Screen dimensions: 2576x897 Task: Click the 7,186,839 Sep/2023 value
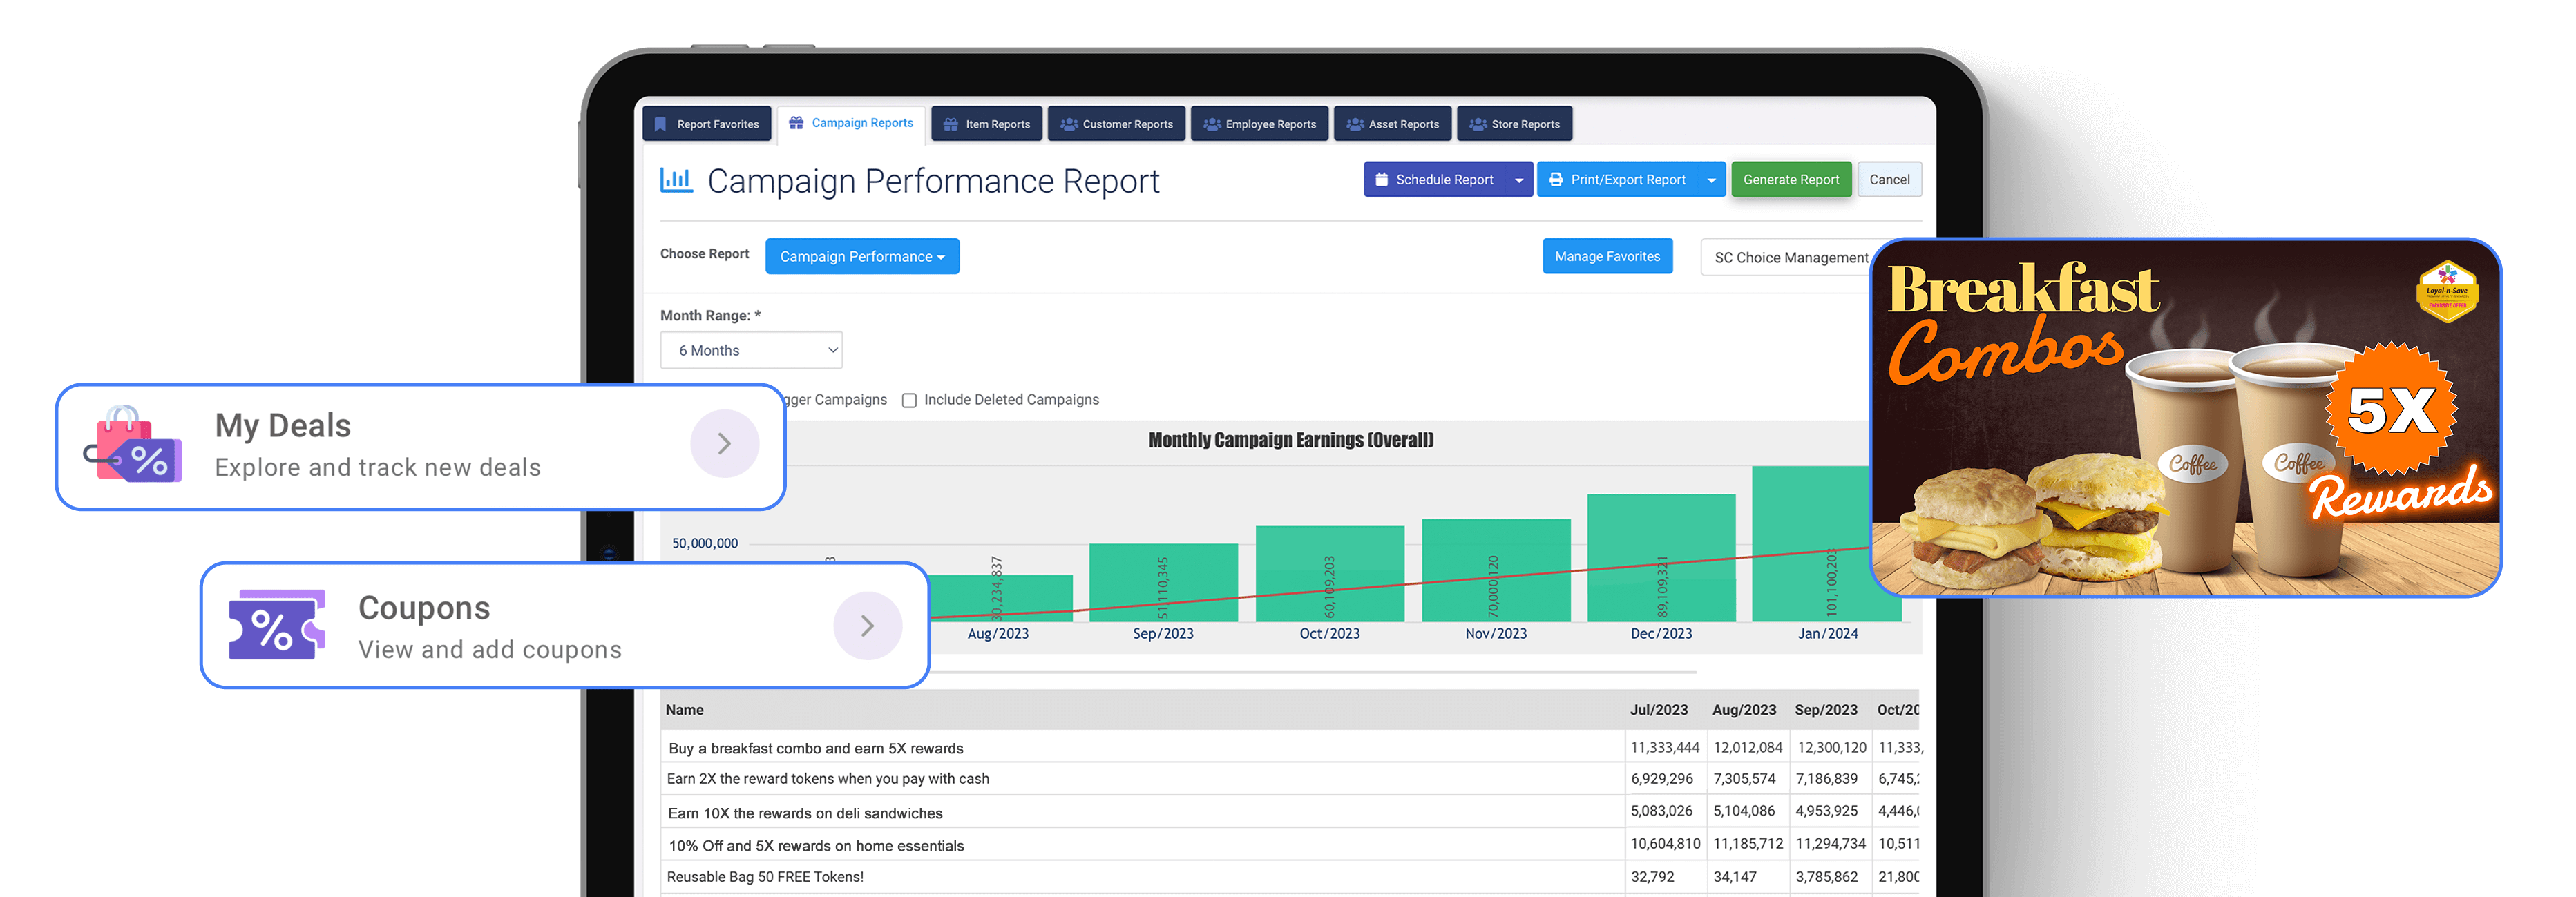(x=1826, y=779)
